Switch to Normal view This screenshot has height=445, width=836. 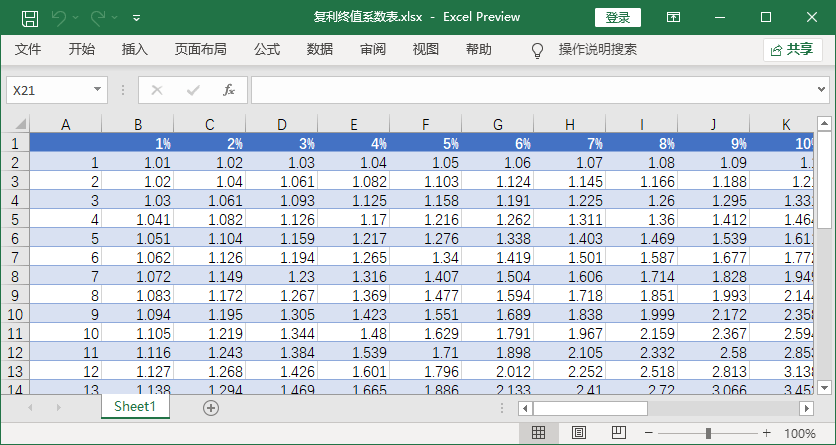[538, 433]
